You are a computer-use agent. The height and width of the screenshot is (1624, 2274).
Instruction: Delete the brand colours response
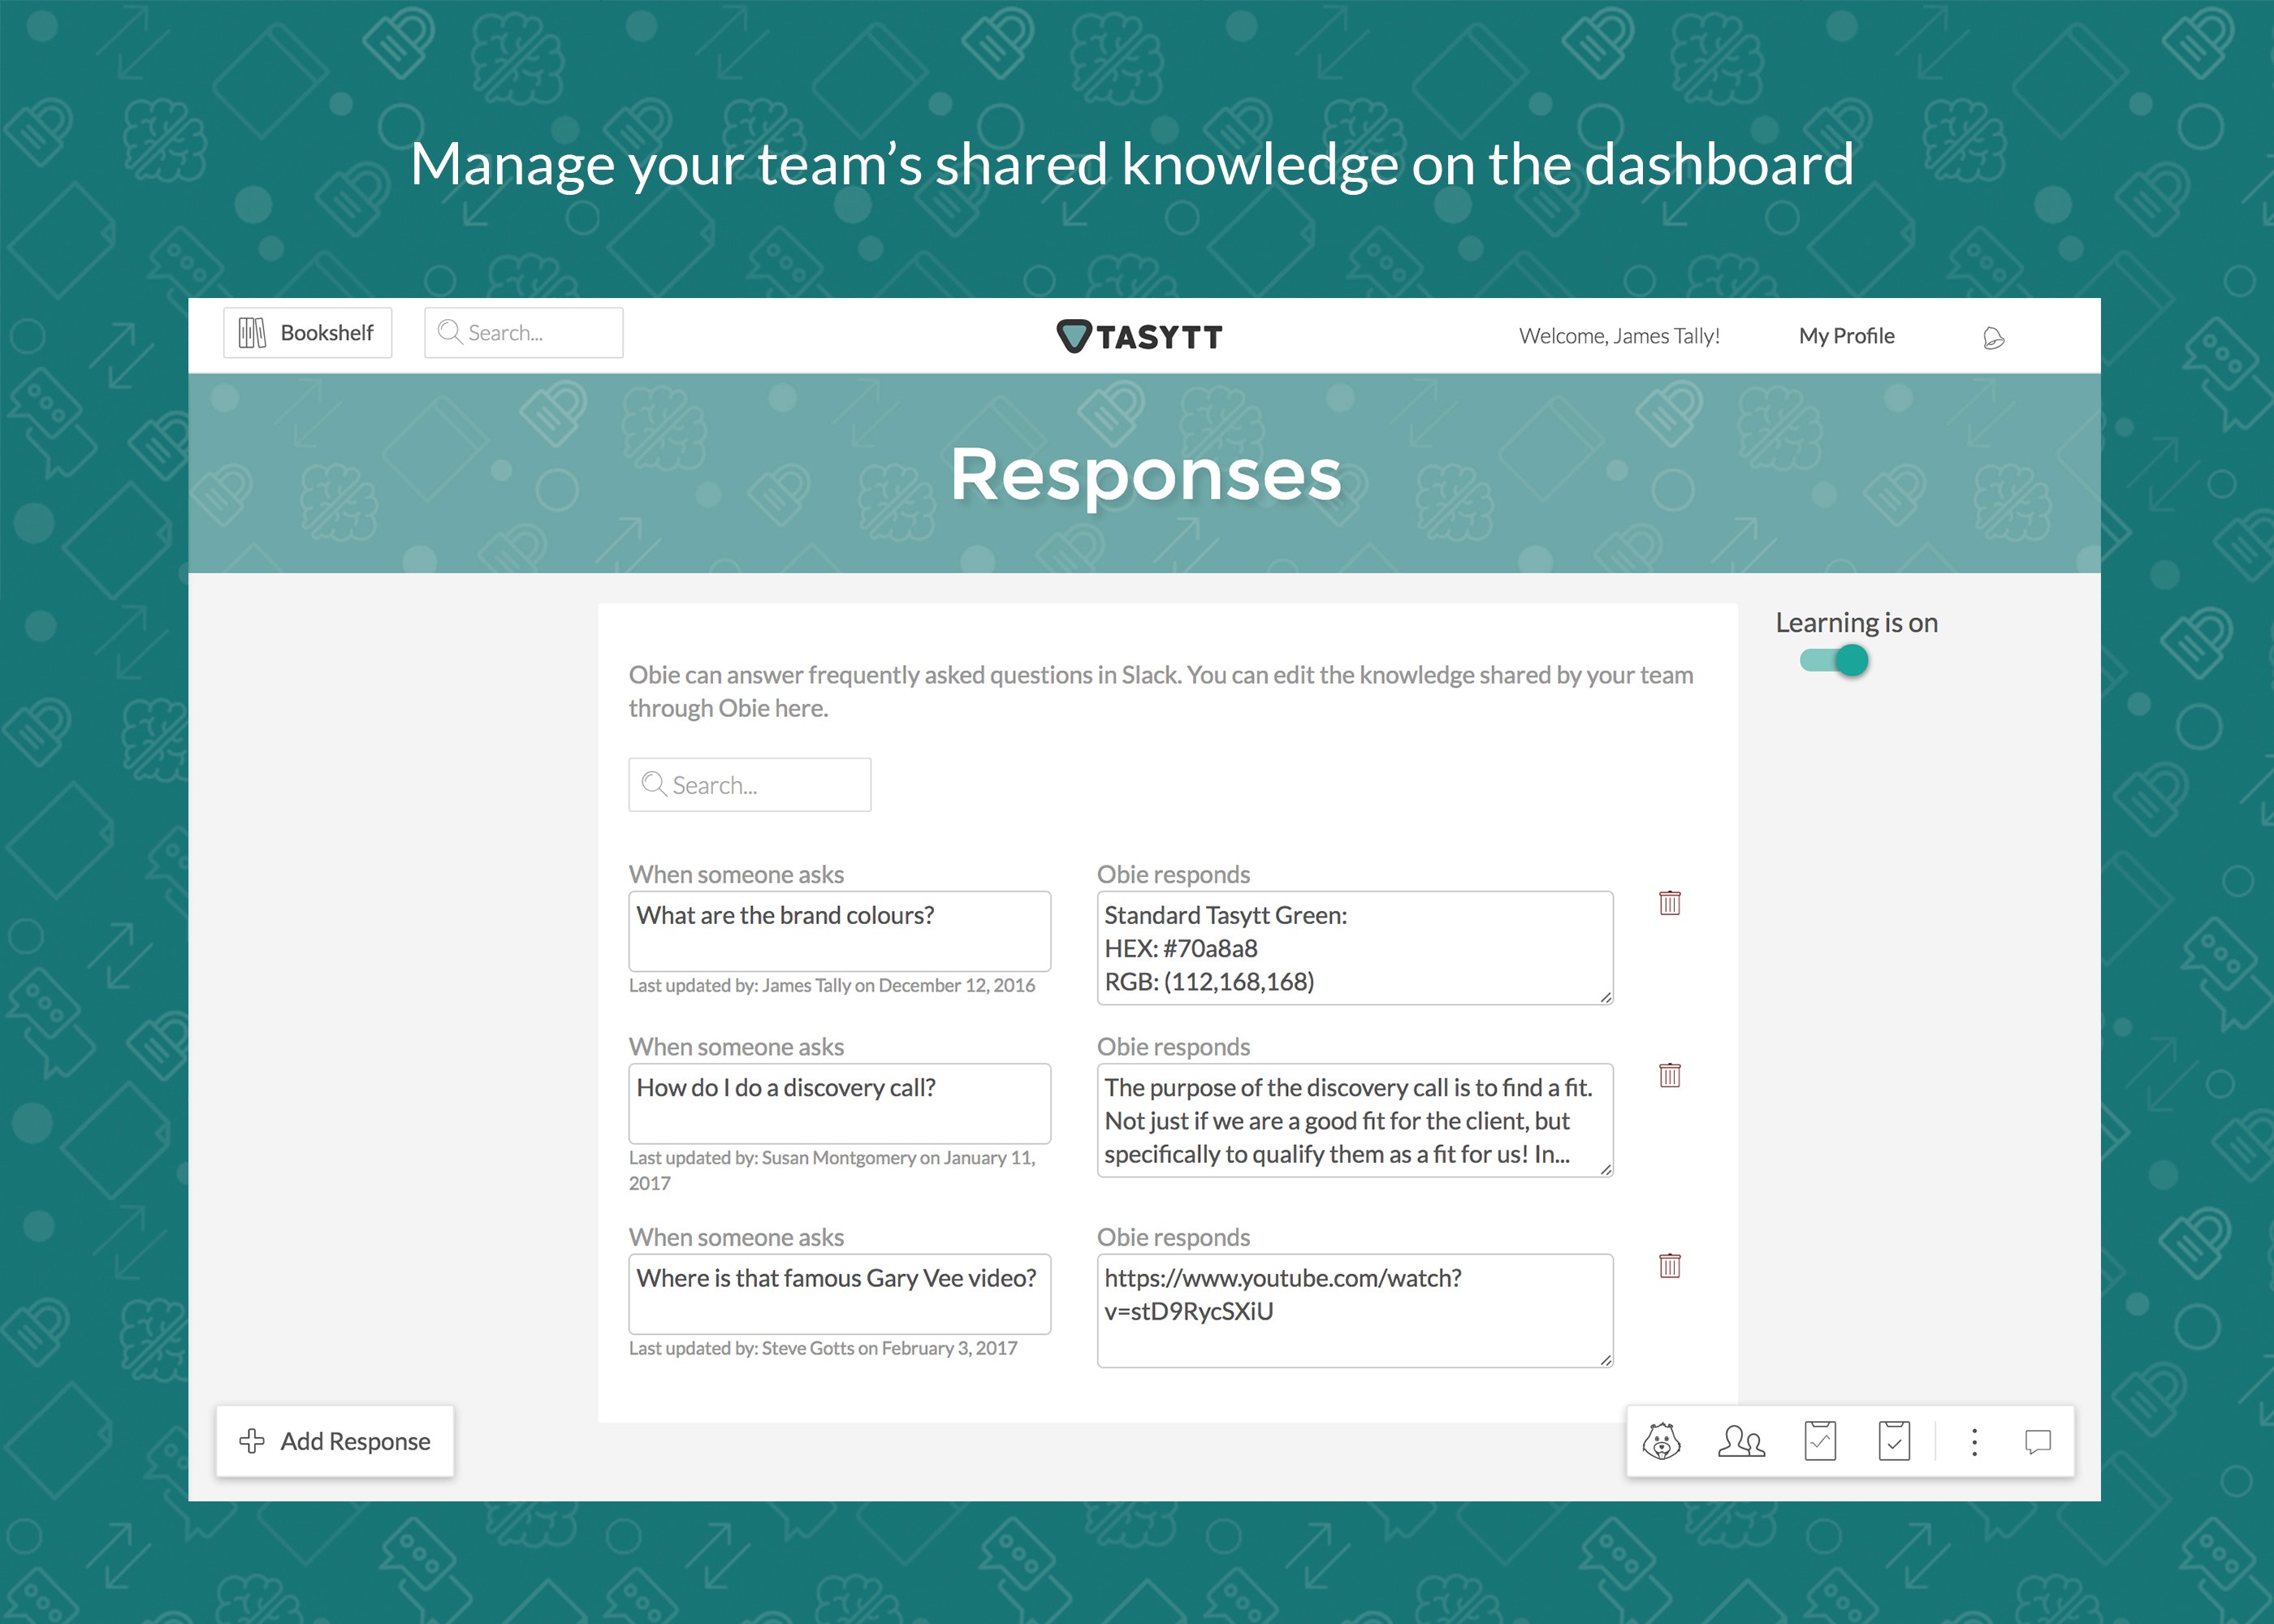click(x=1669, y=903)
